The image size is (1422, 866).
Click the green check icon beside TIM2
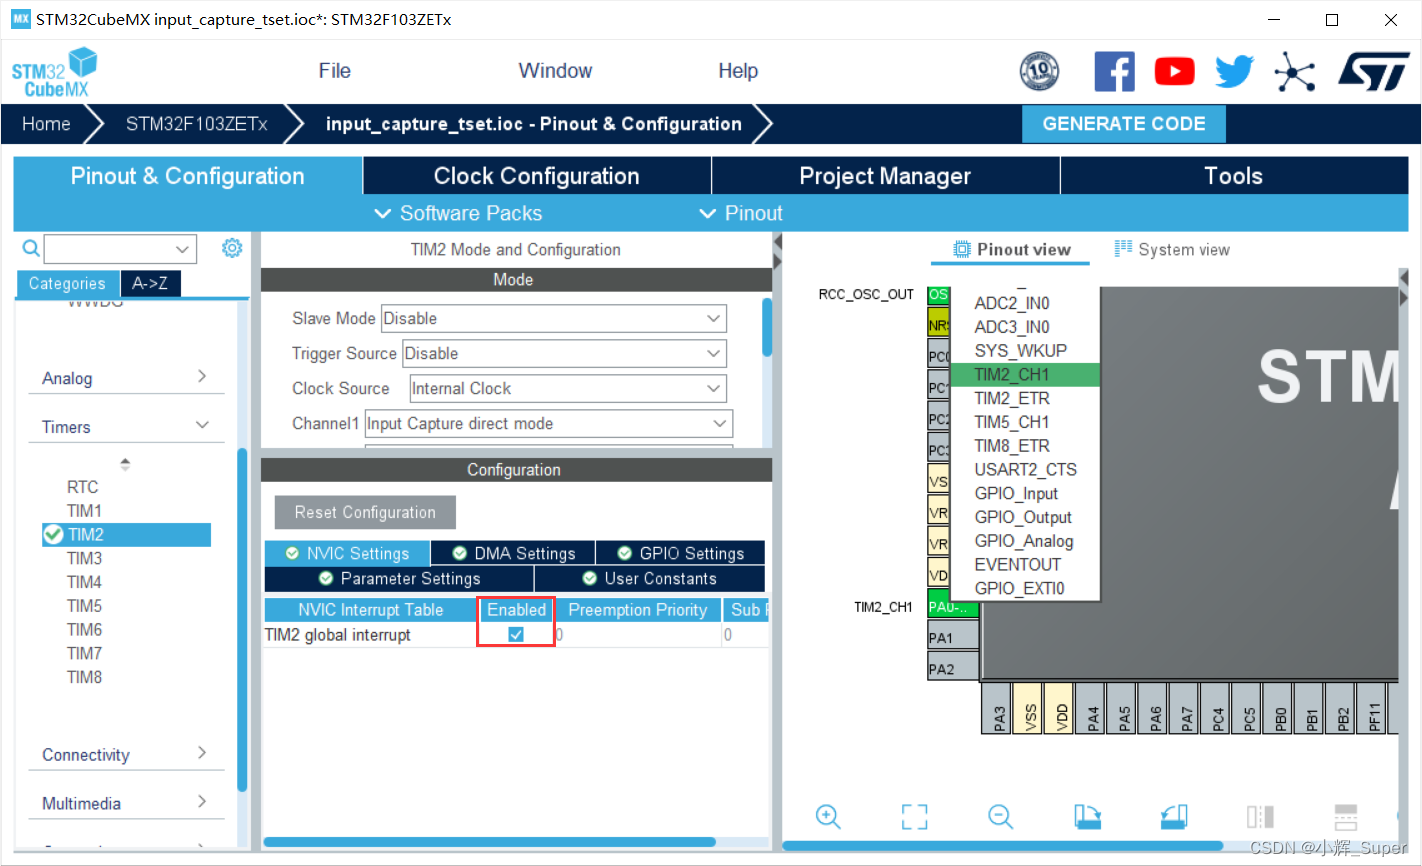click(x=53, y=534)
